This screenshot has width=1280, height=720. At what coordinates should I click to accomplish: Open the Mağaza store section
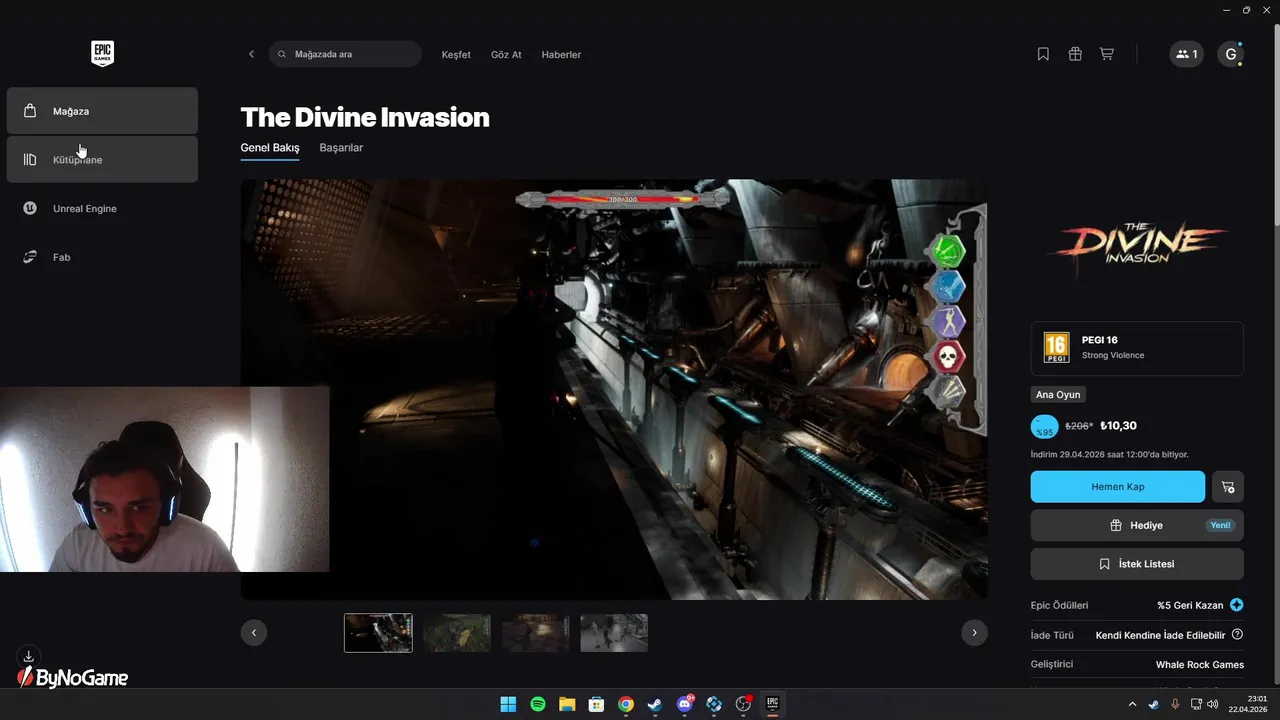tap(102, 111)
